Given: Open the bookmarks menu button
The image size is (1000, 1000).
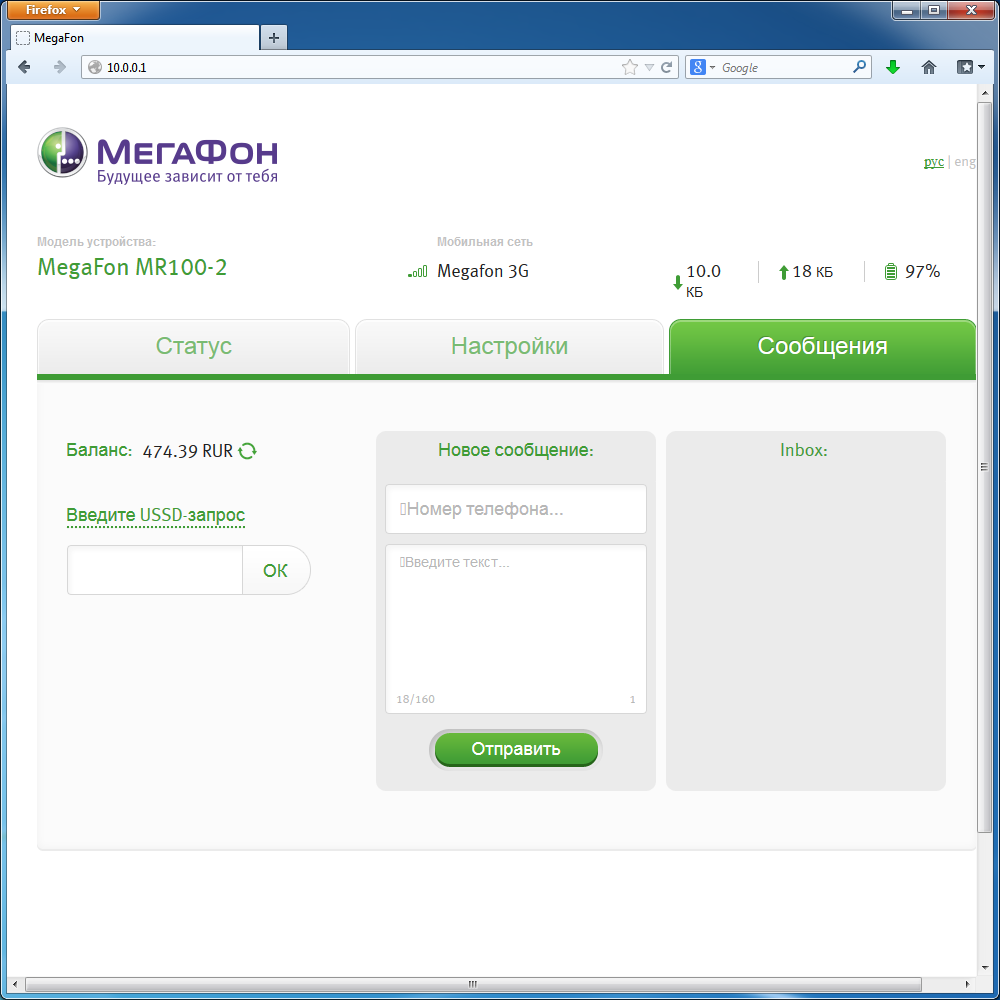Looking at the screenshot, I should click(970, 67).
